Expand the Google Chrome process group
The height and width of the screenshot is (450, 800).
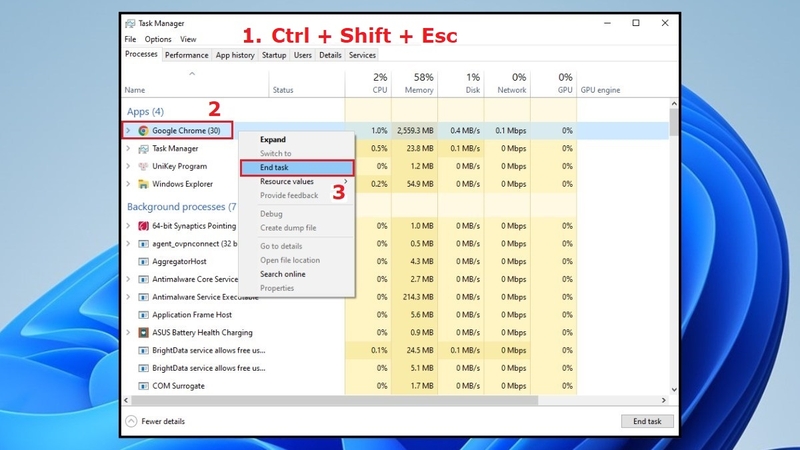128,131
